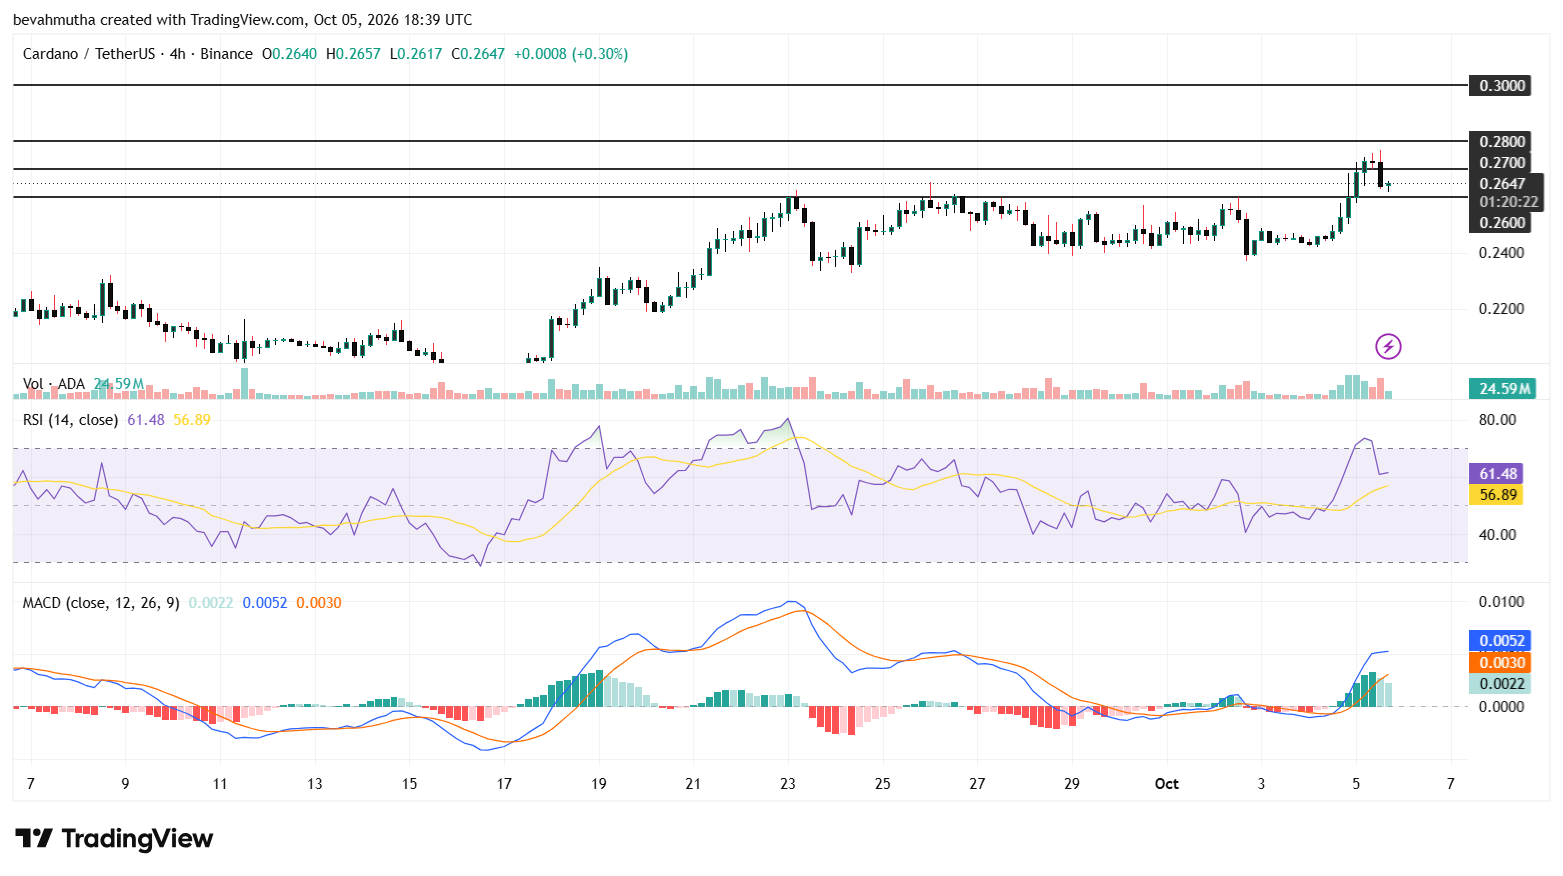Click the low value L0.2617
This screenshot has height=876, width=1563.
pyautogui.click(x=416, y=54)
